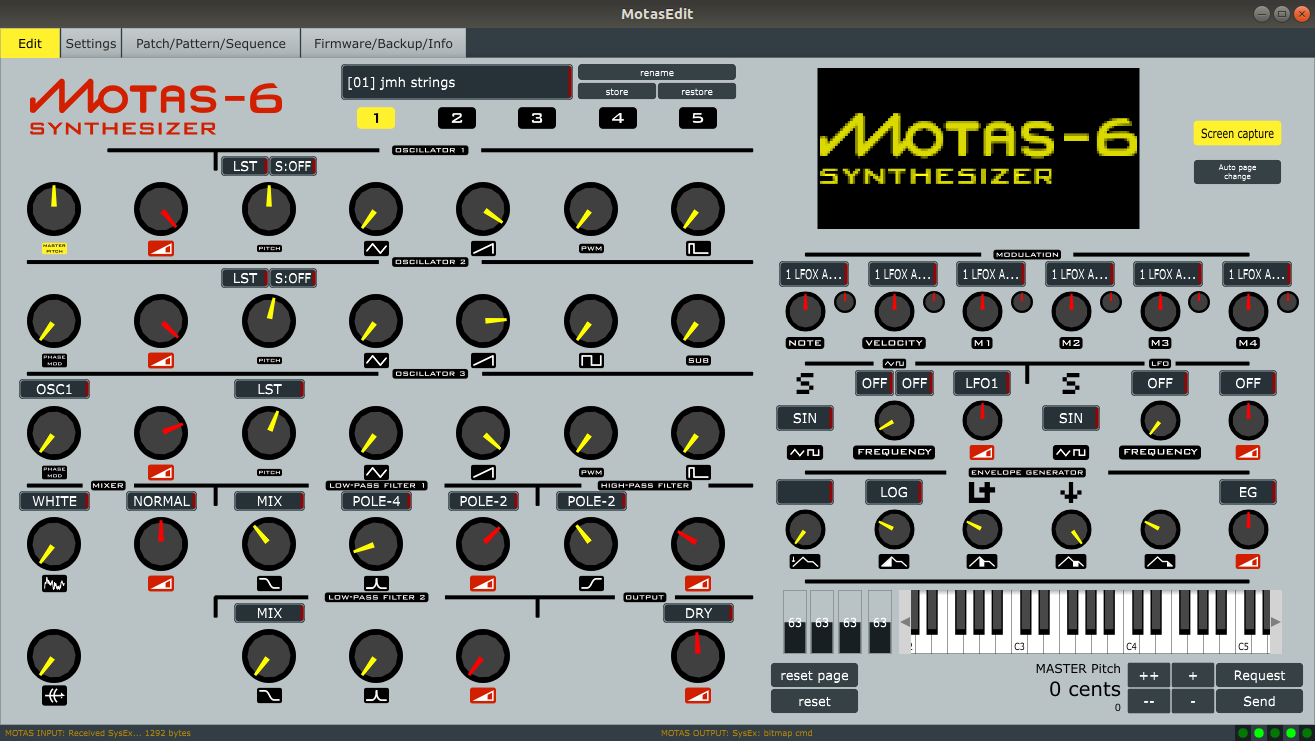Click Oscillator 2 SUB label icon
Screen dimensions: 1315x741
pyautogui.click(x=698, y=360)
